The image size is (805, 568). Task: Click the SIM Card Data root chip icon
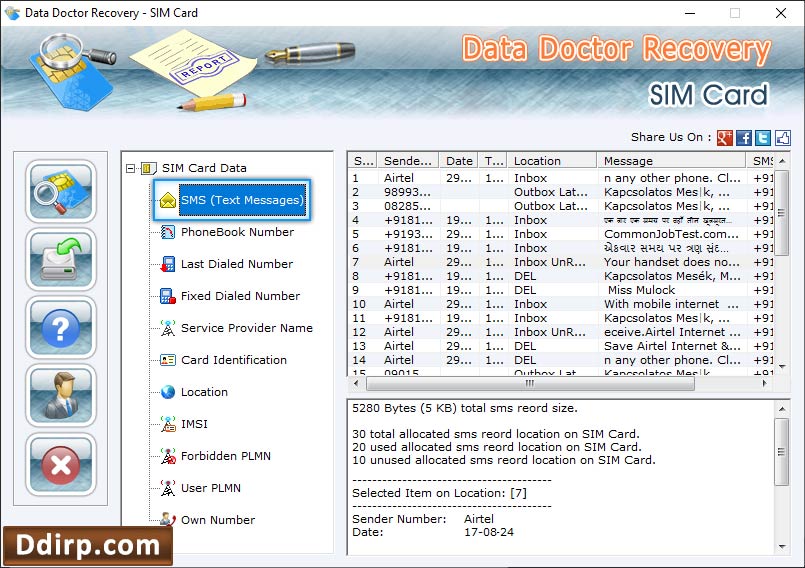149,168
